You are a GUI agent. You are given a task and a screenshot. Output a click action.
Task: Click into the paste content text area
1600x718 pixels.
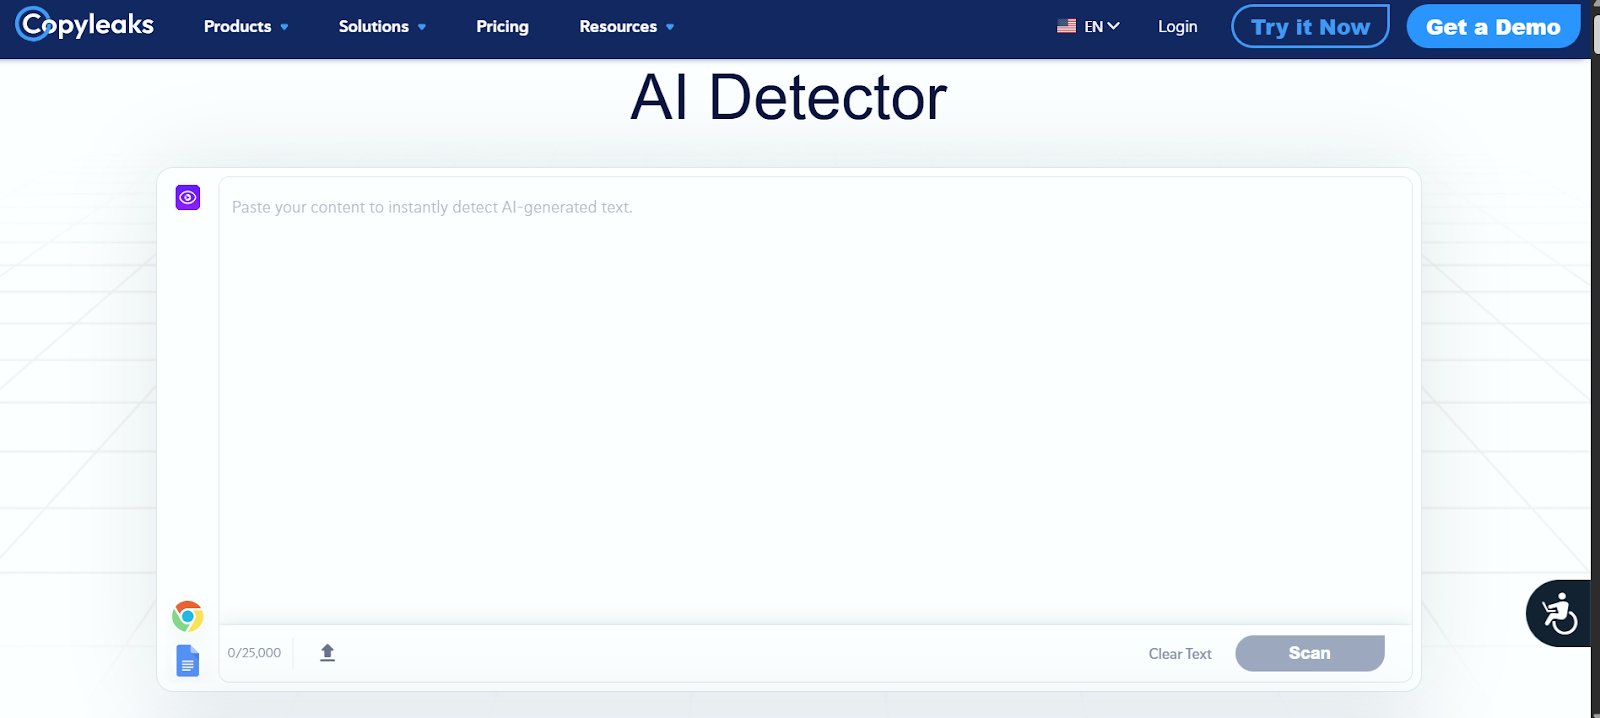(x=815, y=400)
